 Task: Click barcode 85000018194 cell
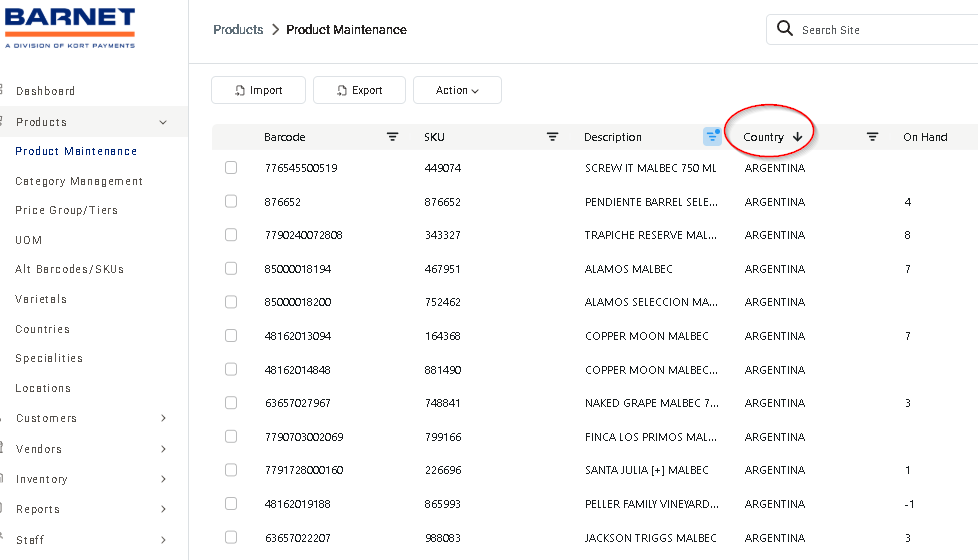point(298,269)
